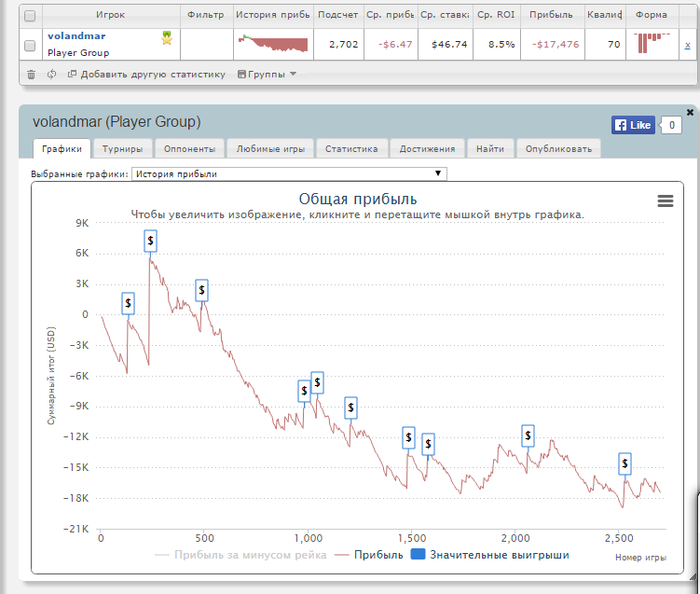Expand the Группы menu
The height and width of the screenshot is (594, 700).
tap(267, 74)
